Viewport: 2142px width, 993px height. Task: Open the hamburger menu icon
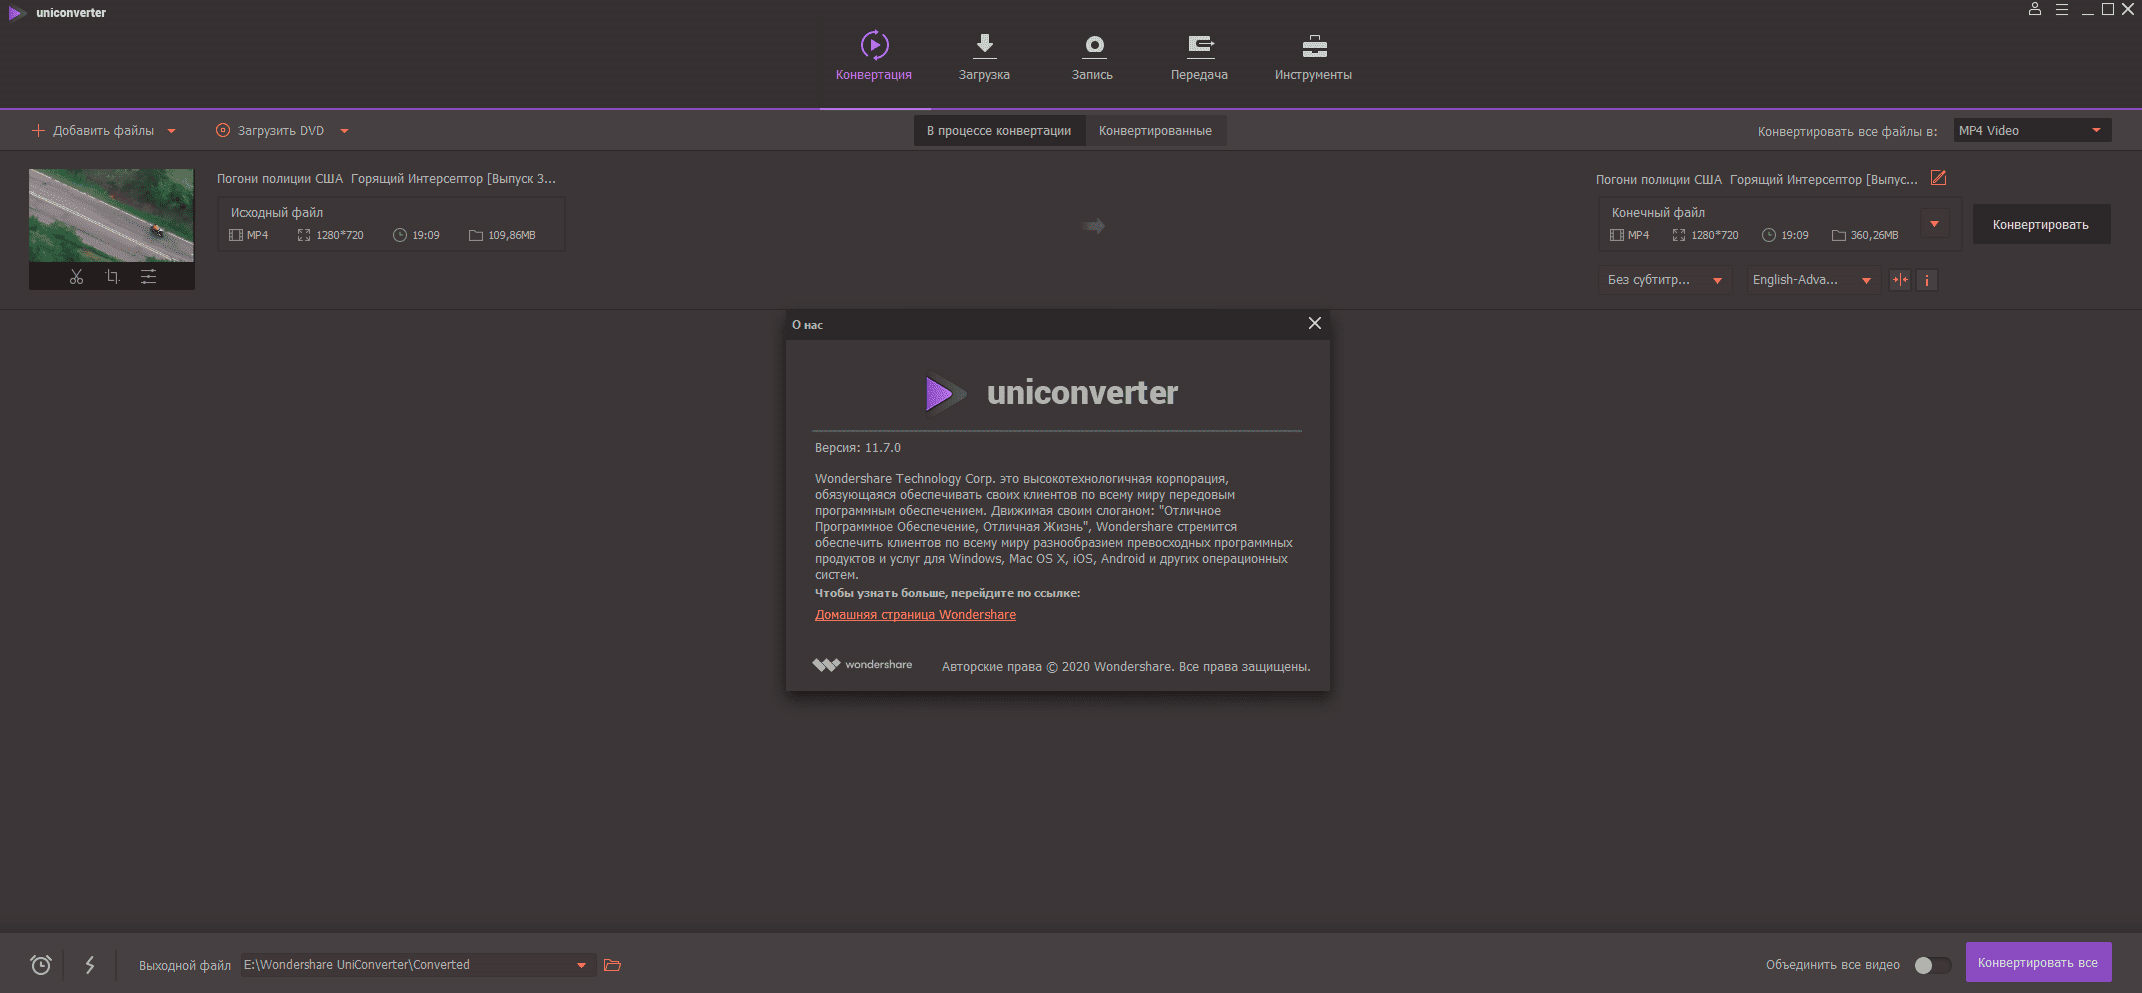click(x=2061, y=9)
